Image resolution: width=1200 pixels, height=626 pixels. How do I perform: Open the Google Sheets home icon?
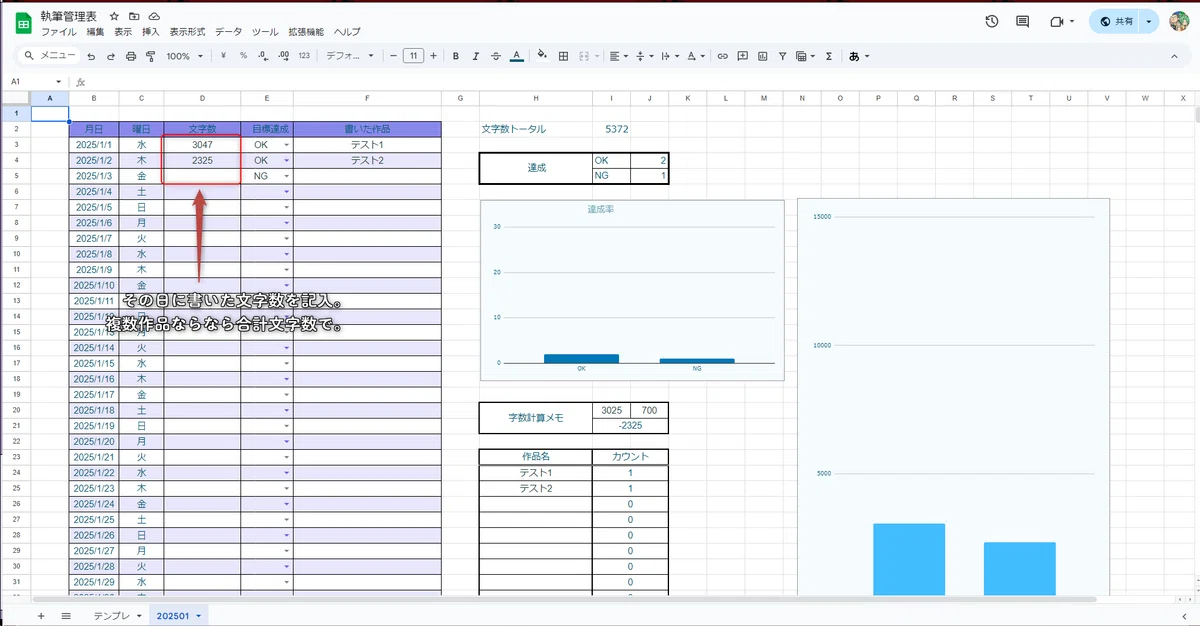click(x=22, y=23)
